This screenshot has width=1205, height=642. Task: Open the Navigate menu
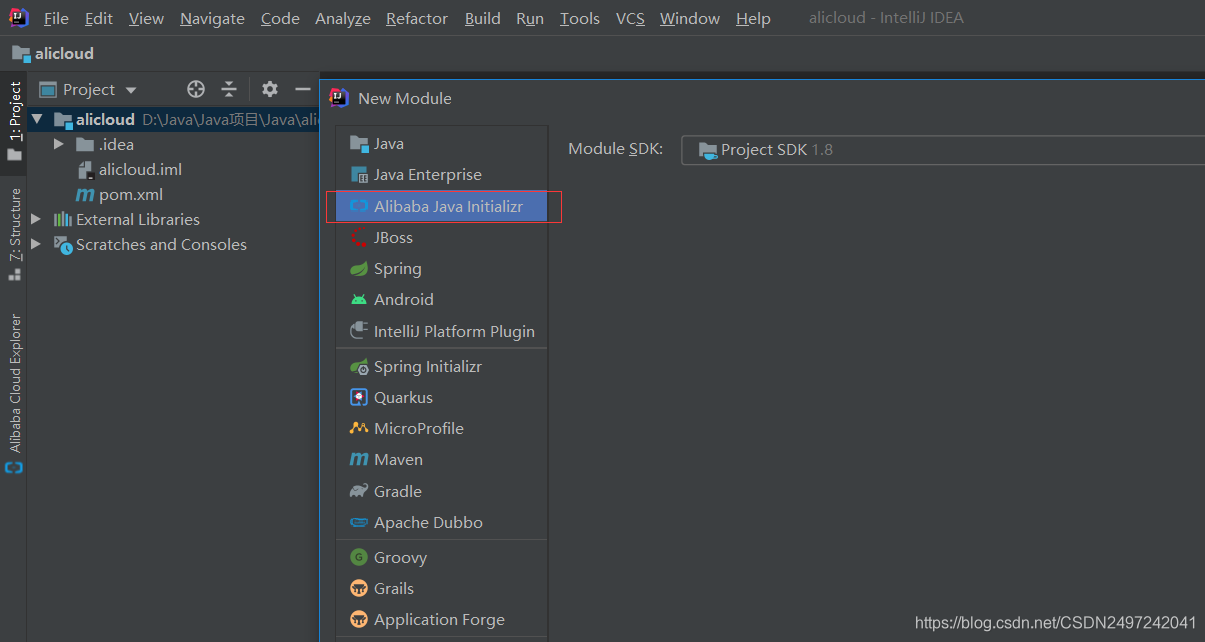tap(212, 18)
